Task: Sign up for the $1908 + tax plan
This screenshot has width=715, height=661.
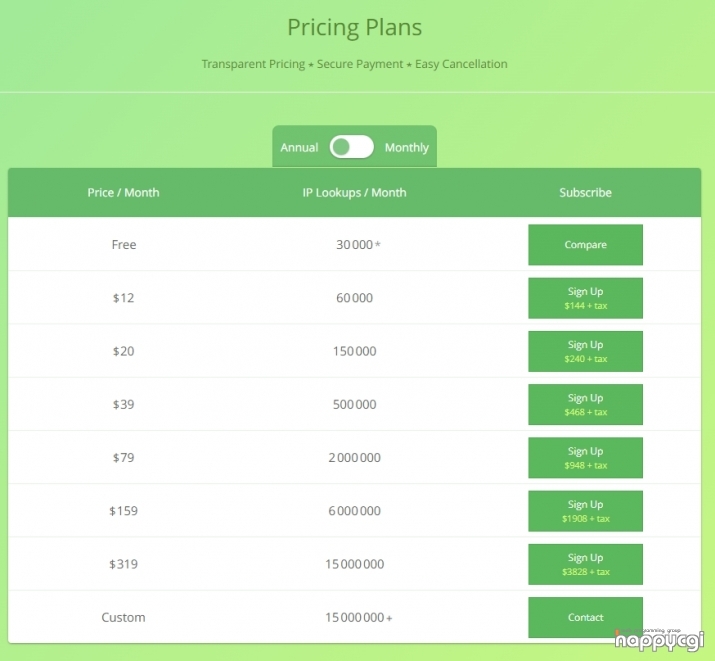Action: pos(585,511)
